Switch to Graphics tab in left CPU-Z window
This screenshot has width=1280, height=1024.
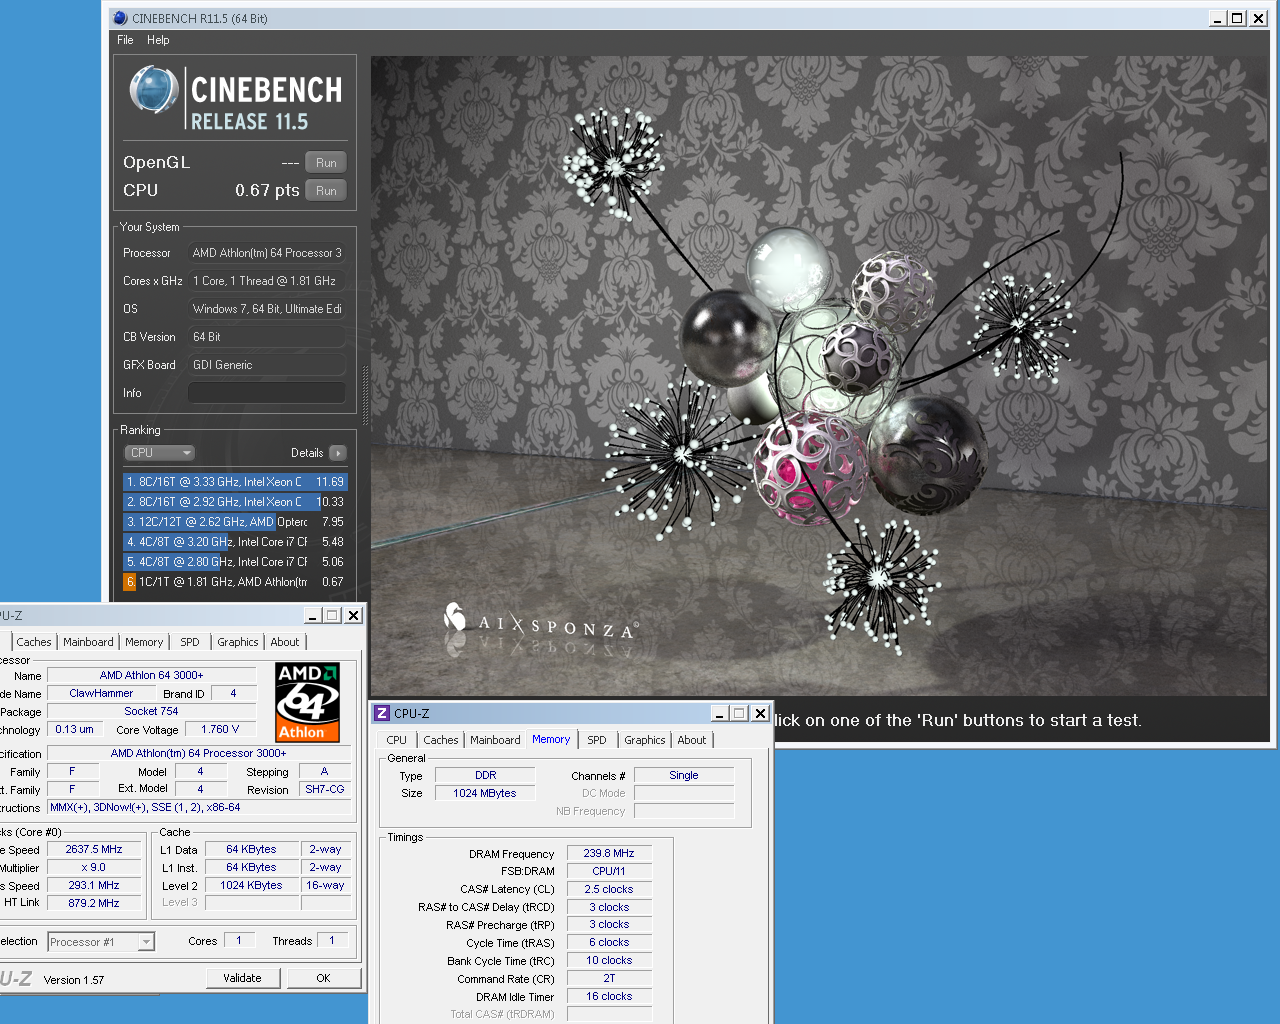pos(238,642)
